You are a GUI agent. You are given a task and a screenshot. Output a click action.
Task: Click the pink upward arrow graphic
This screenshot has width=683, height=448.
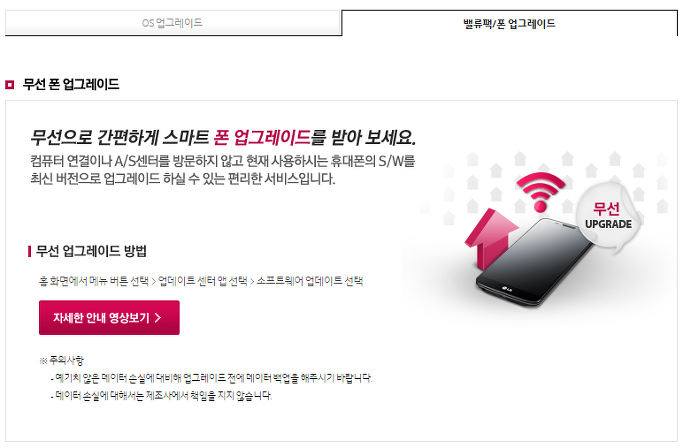(x=491, y=238)
